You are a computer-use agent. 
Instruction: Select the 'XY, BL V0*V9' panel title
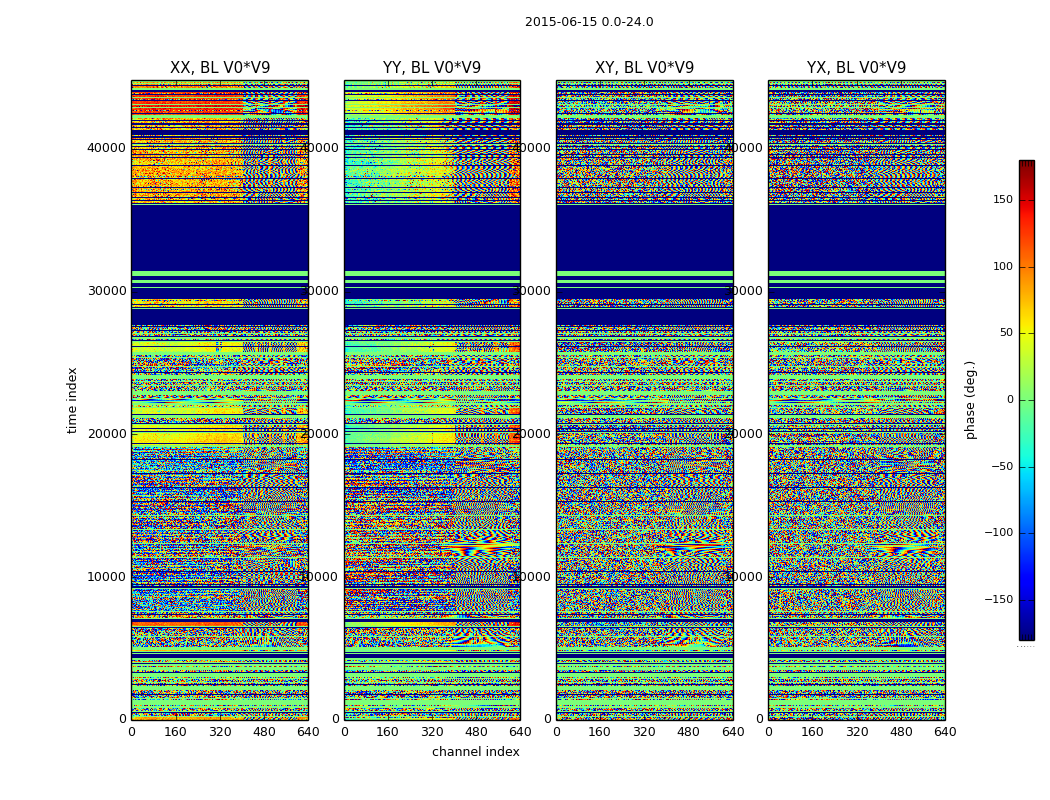(x=644, y=68)
